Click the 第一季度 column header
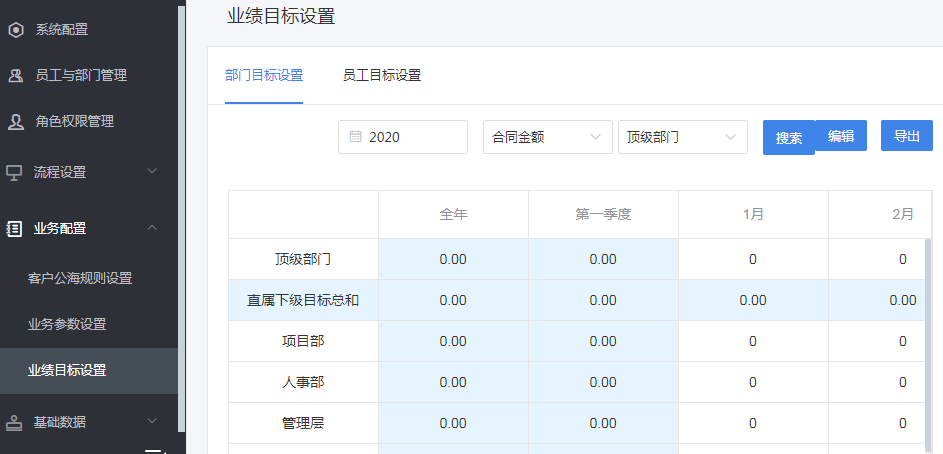Viewport: 943px width, 454px height. tap(603, 214)
